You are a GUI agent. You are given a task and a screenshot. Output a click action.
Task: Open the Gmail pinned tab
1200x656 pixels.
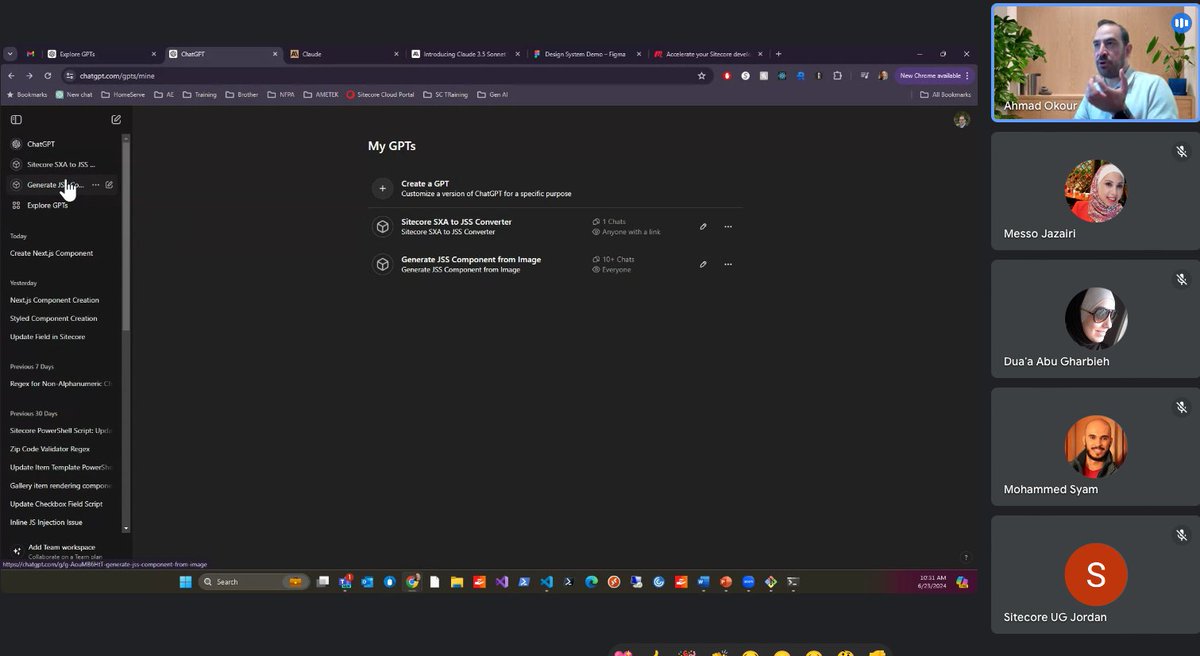[31, 54]
